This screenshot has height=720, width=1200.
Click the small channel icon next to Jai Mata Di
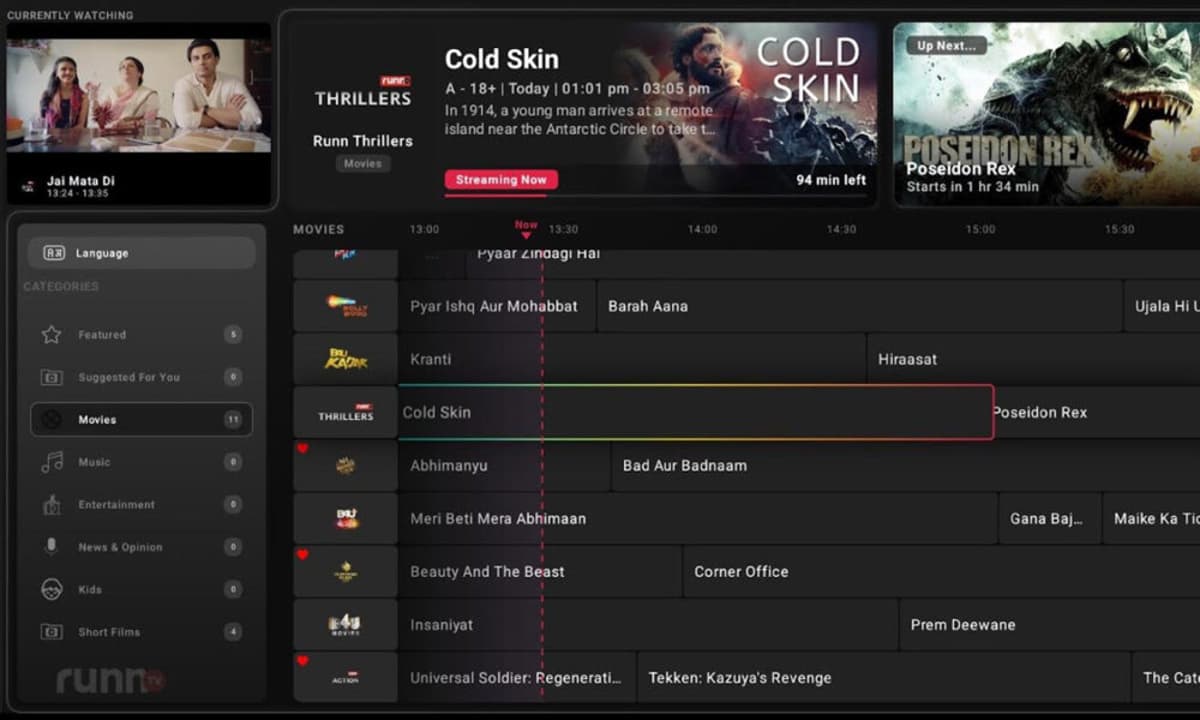[x=28, y=186]
